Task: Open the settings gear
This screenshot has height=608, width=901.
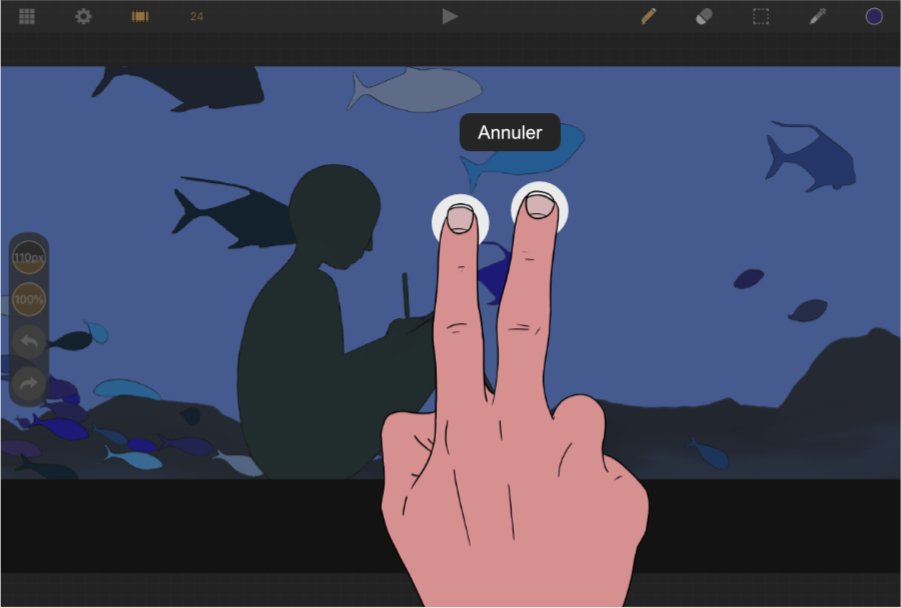Action: 83,17
